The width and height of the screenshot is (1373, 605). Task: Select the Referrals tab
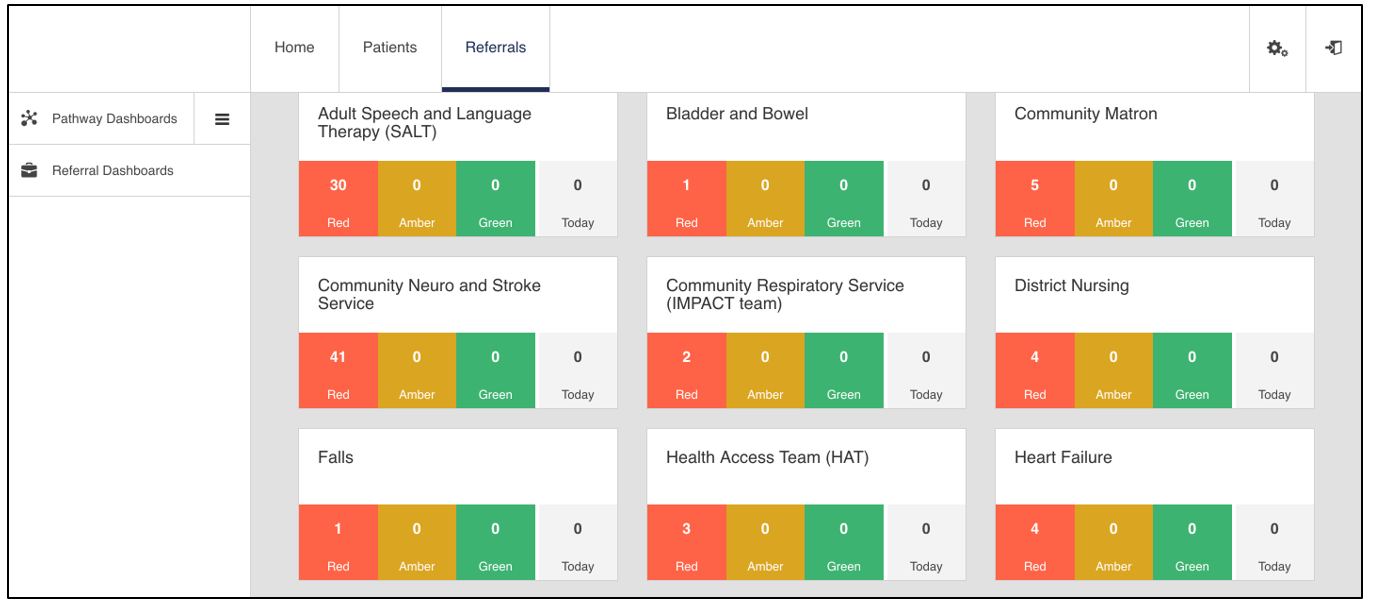(x=495, y=48)
